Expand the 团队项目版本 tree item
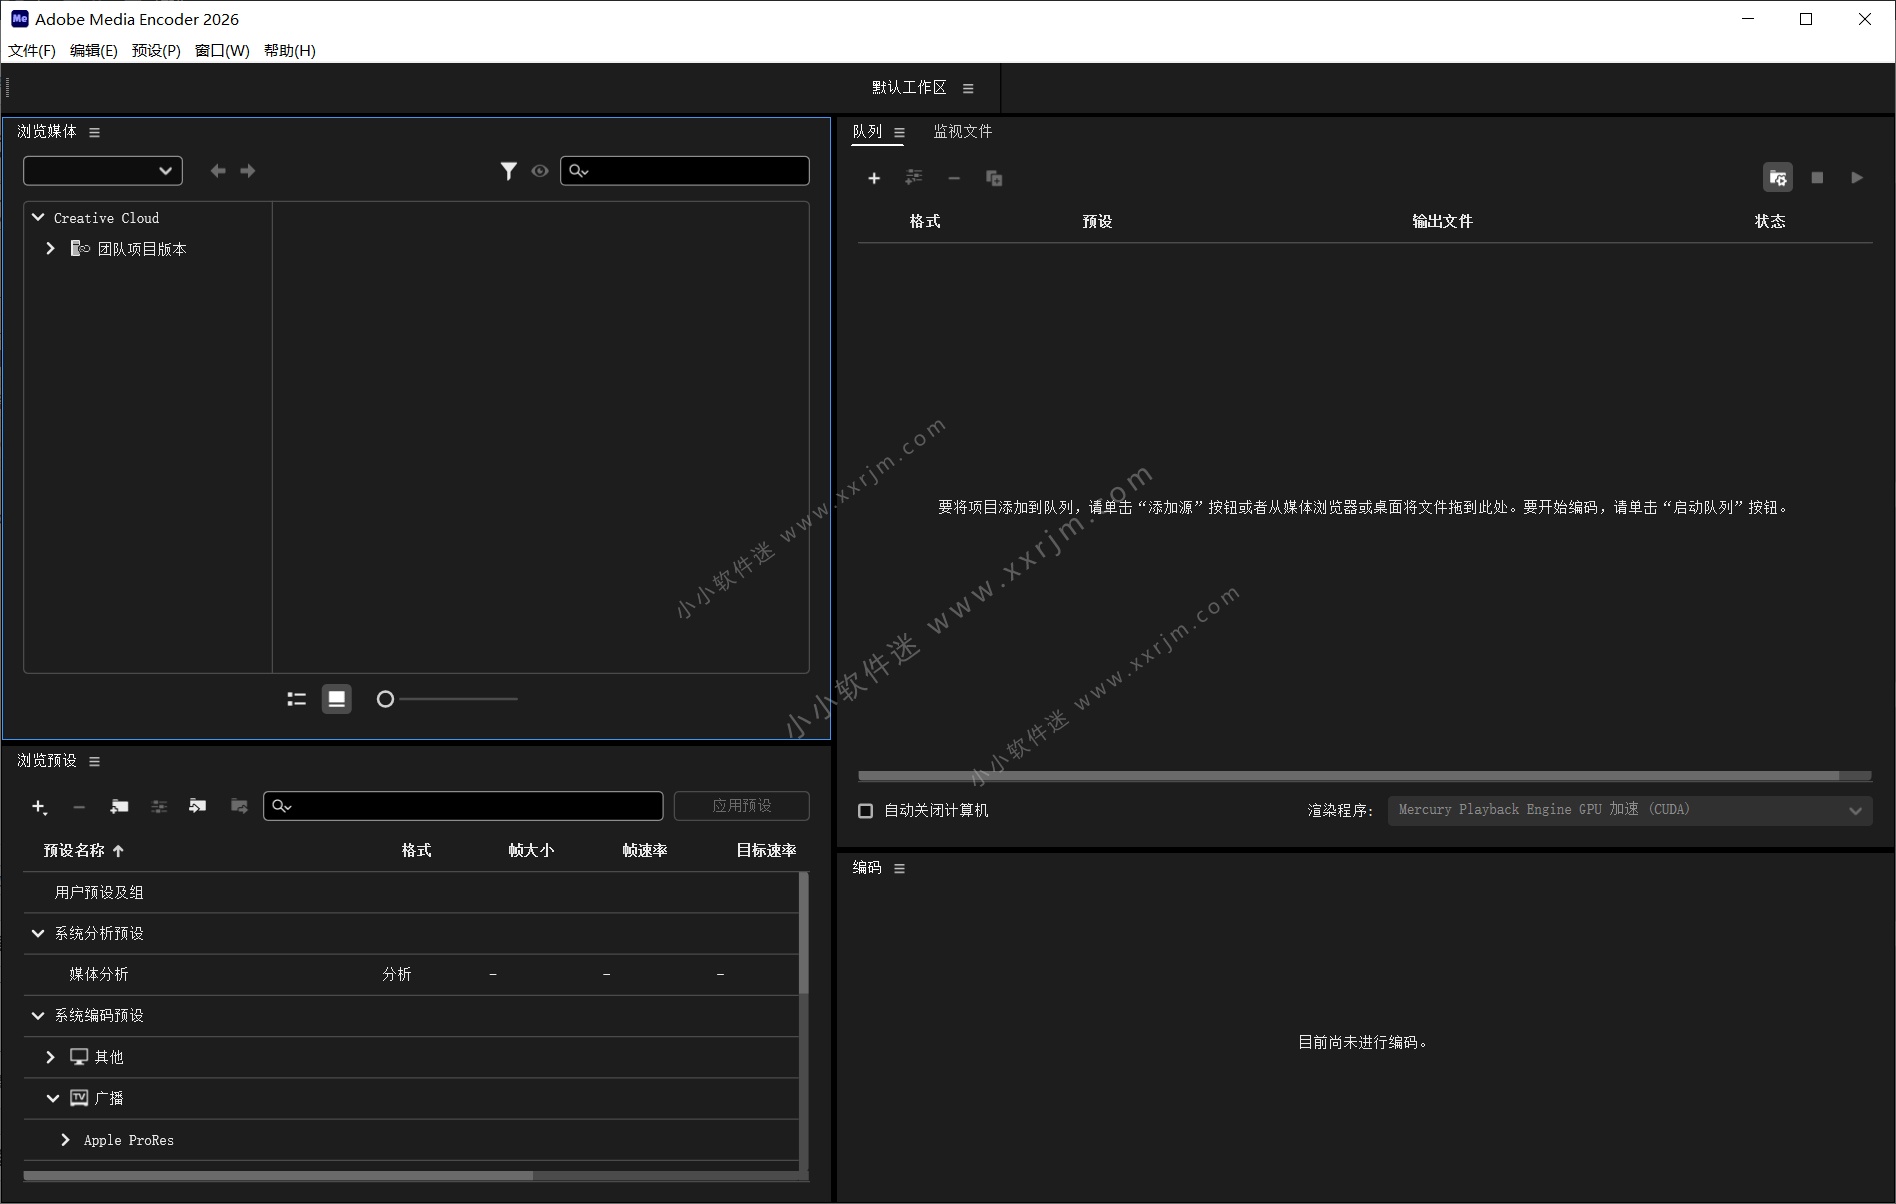1896x1204 pixels. click(x=50, y=248)
